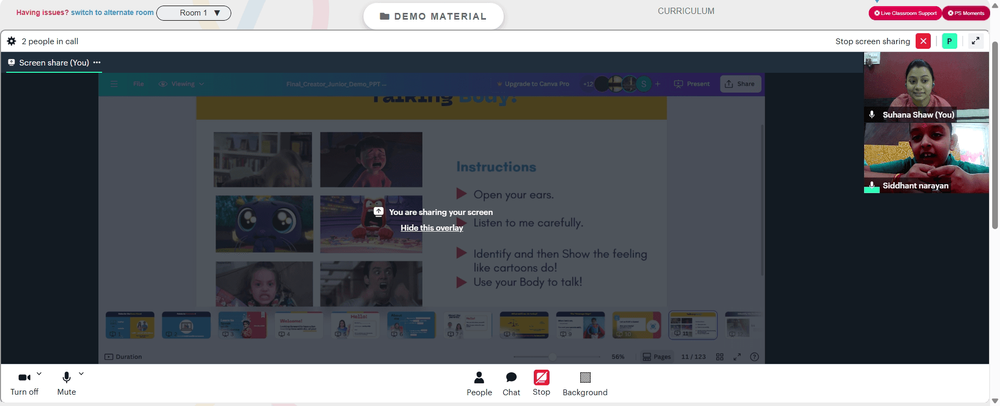The image size is (1000, 406).
Task: Click the green S collaborator avatar
Action: tap(644, 84)
